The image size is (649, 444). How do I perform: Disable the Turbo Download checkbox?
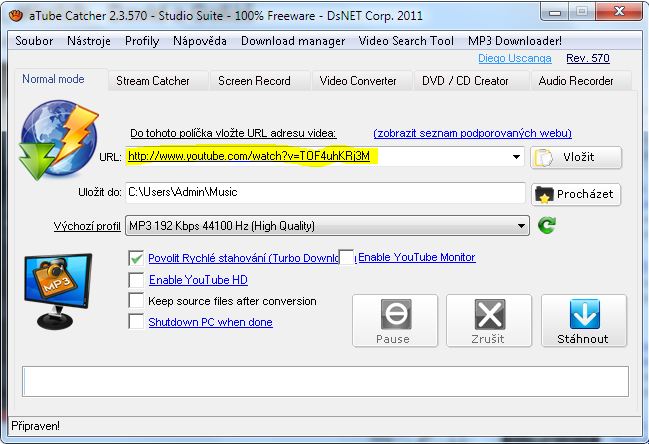(137, 258)
